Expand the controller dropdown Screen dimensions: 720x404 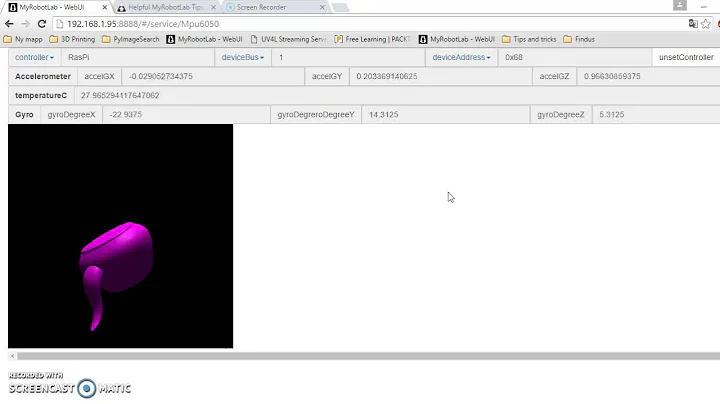click(x=34, y=57)
